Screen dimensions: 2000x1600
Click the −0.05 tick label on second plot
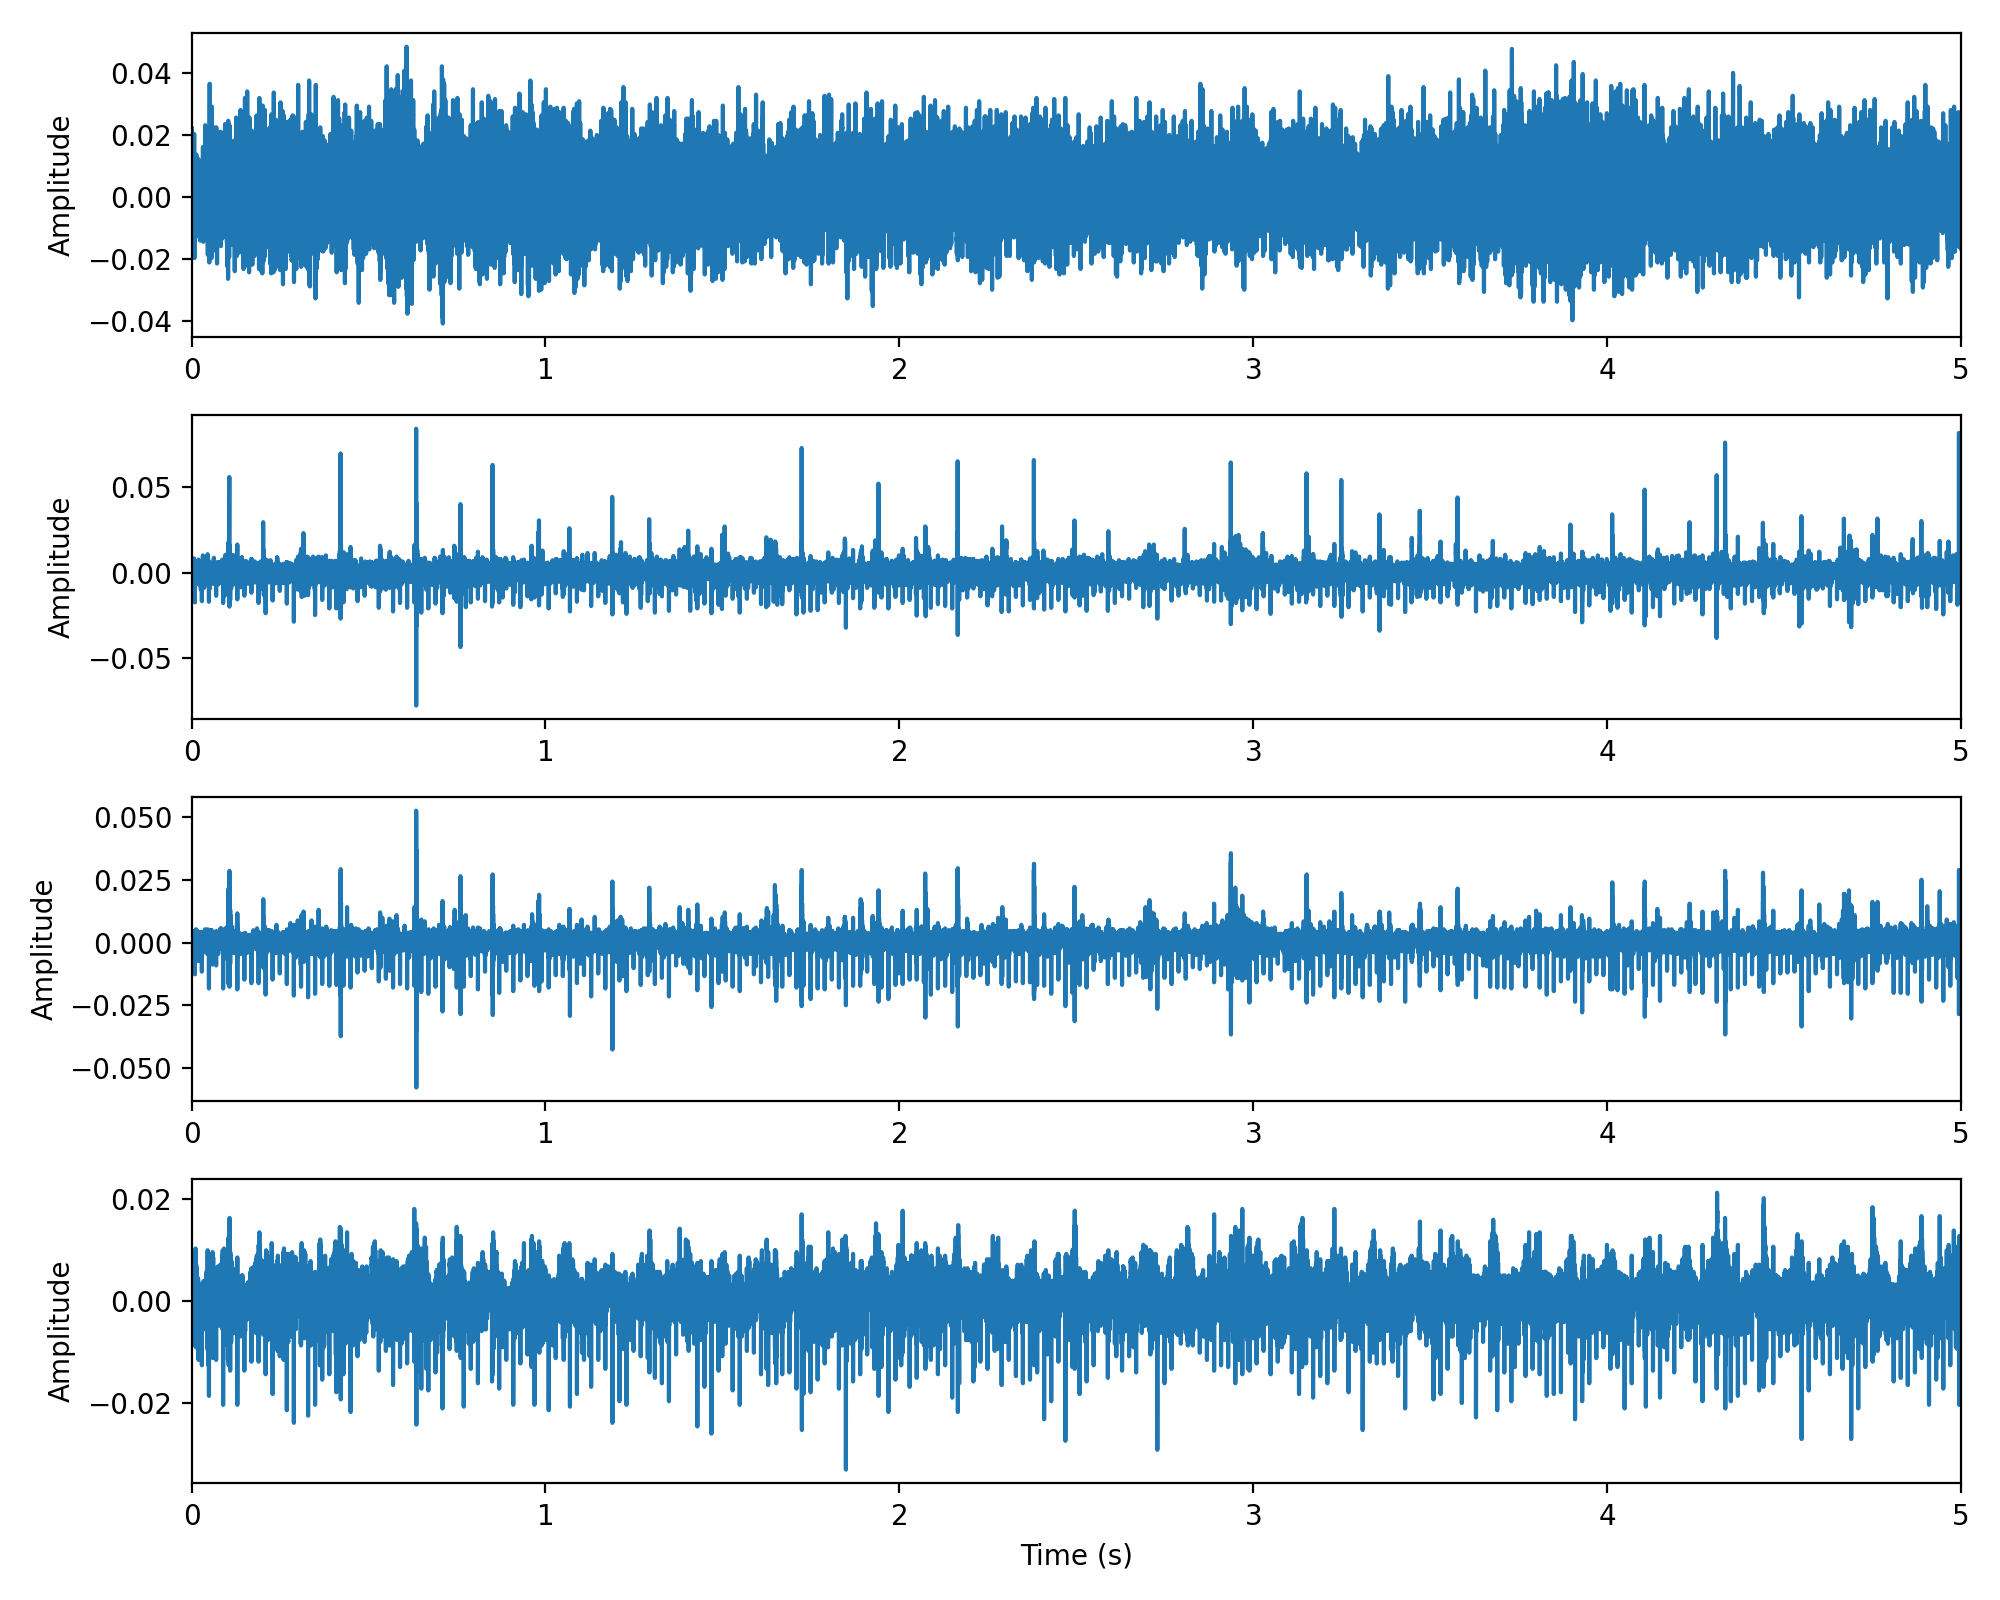[130, 659]
